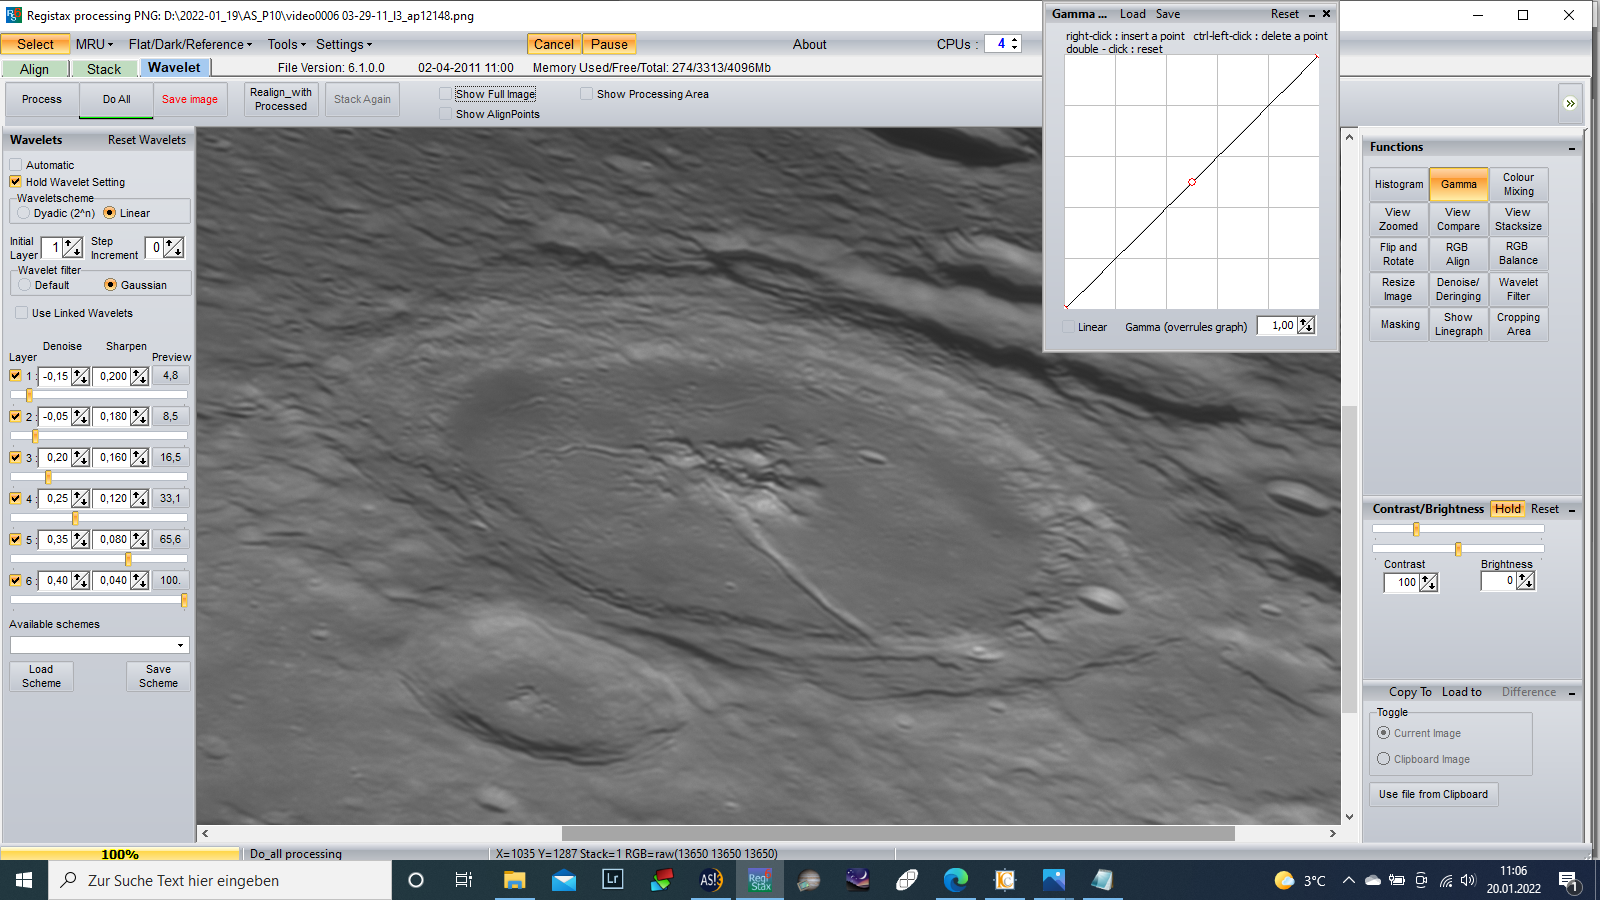Click Reset Wavelets
The width and height of the screenshot is (1600, 900).
(147, 140)
